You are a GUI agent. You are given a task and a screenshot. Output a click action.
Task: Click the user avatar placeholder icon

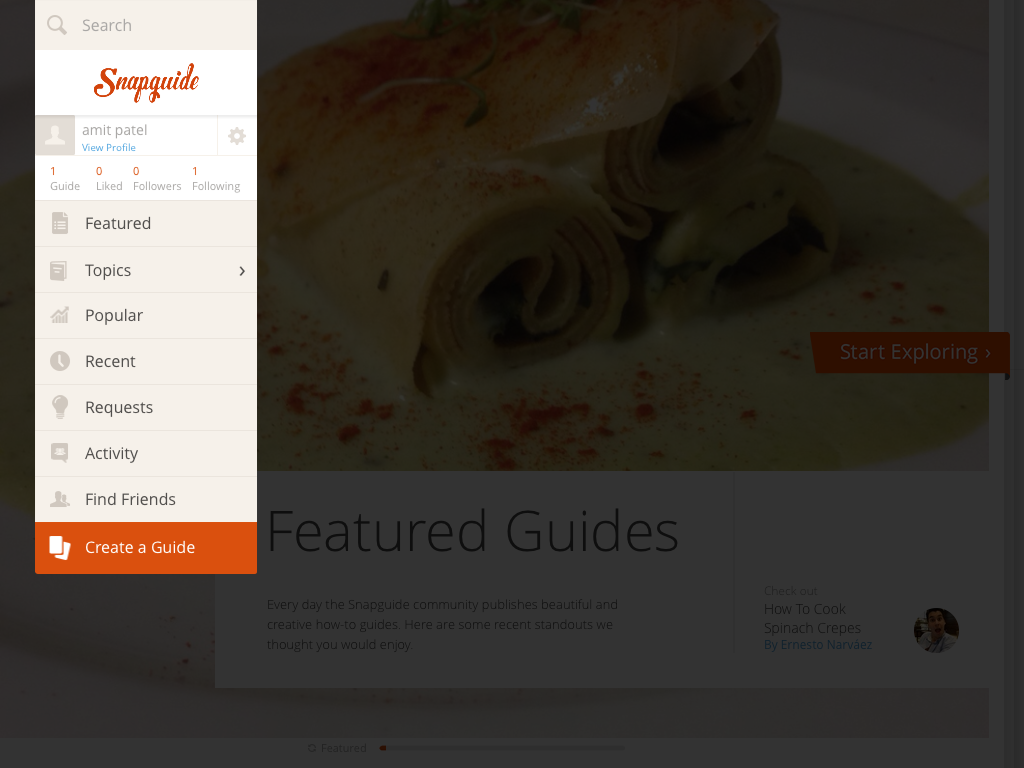[55, 136]
